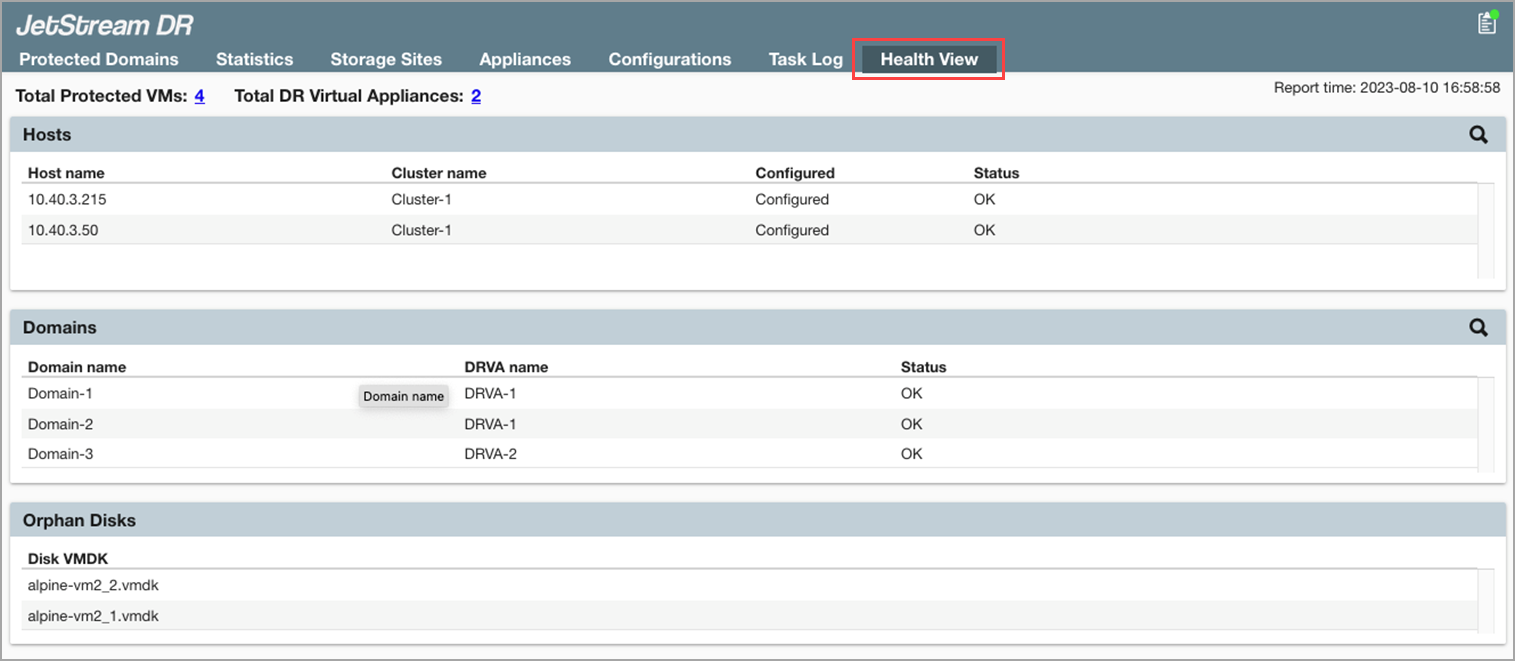
Task: Sort domains by DRVA name column header
Action: [x=506, y=367]
